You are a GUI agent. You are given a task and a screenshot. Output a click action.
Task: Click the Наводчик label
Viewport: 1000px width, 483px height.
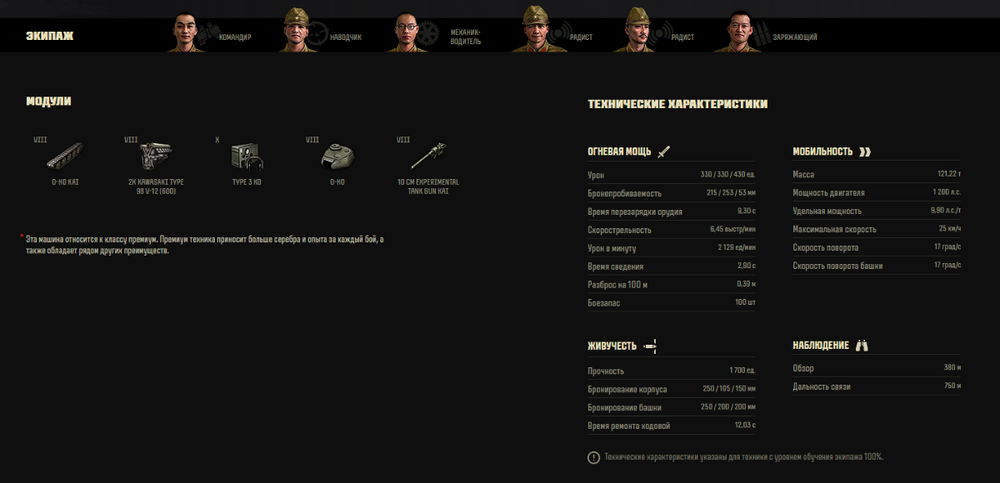(x=346, y=38)
